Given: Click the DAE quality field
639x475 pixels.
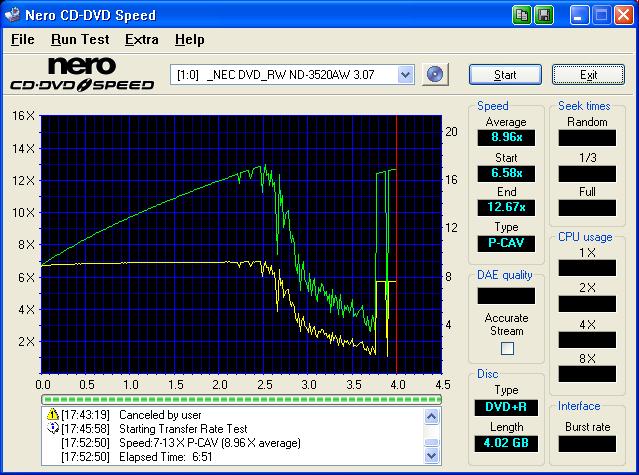Looking at the screenshot, I should tap(506, 296).
